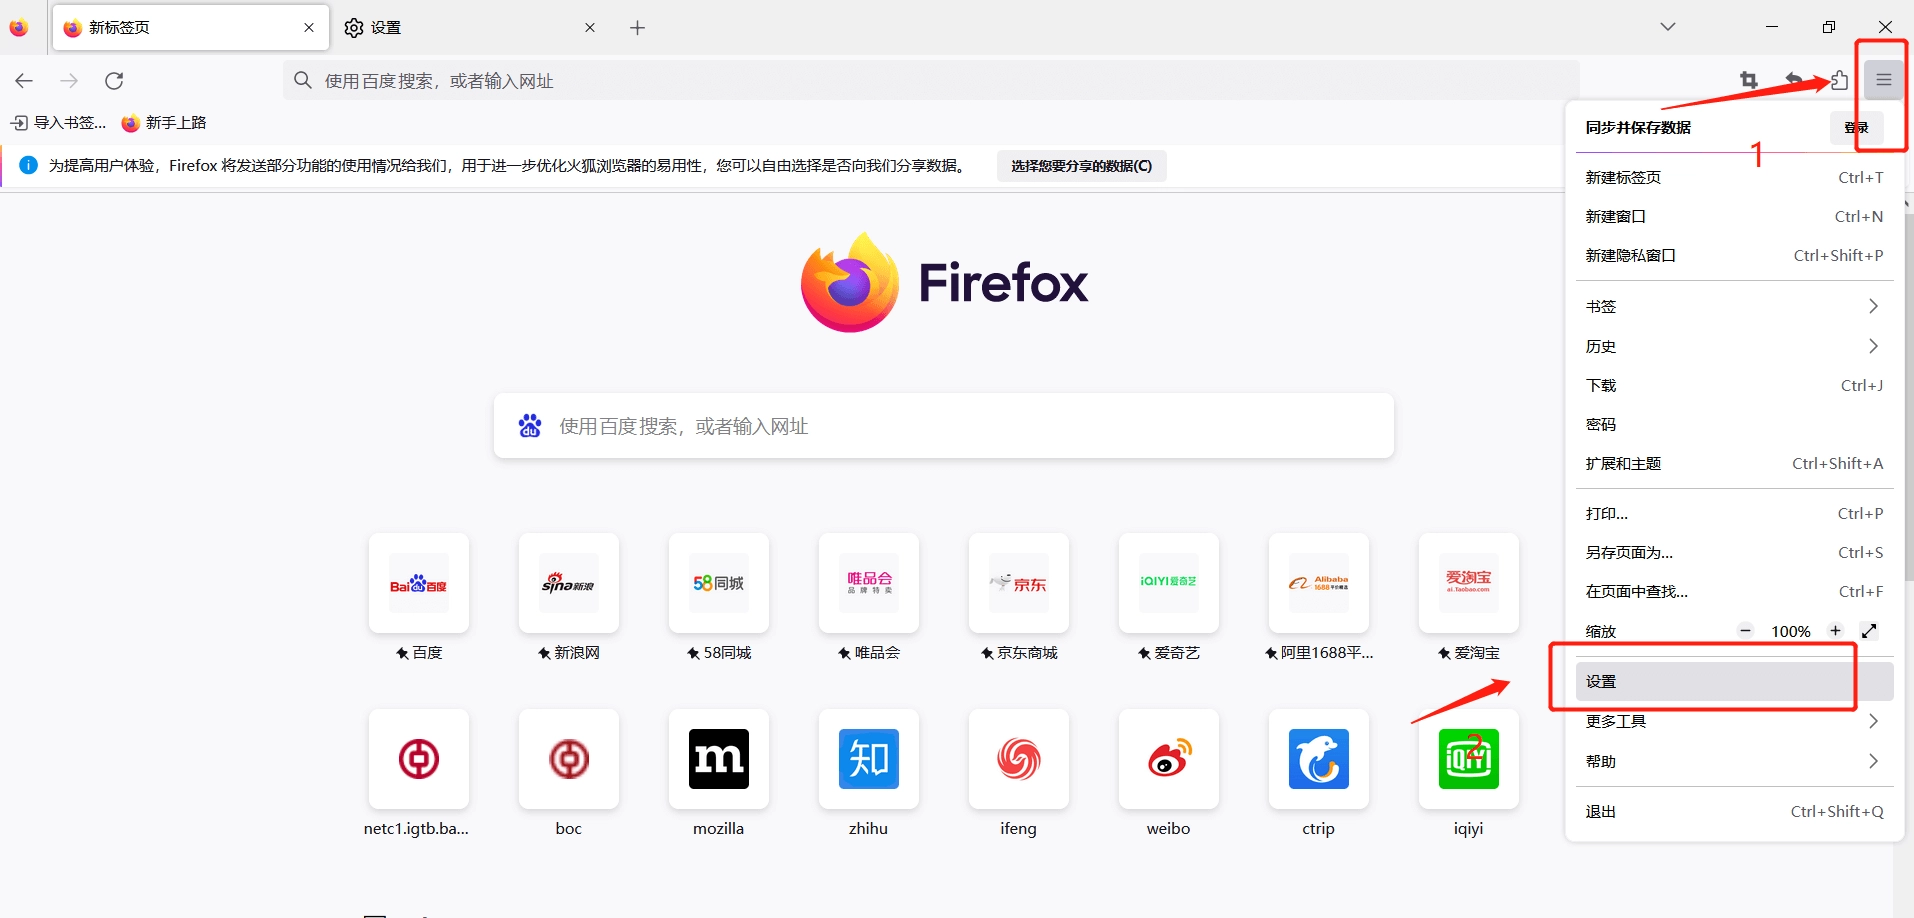This screenshot has height=918, width=1914.
Task: Go back to previous page
Action: [25, 80]
